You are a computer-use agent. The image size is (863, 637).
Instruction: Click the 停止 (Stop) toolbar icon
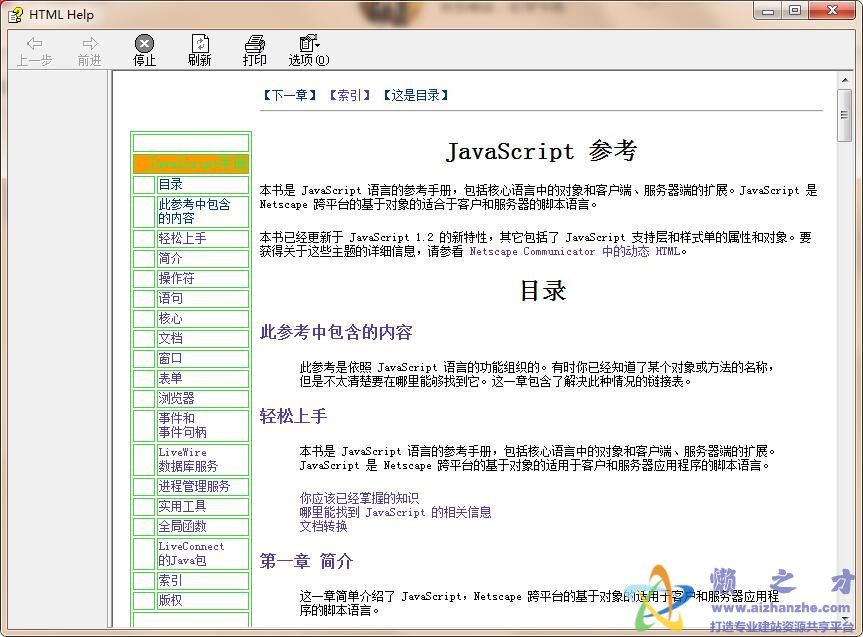143,45
